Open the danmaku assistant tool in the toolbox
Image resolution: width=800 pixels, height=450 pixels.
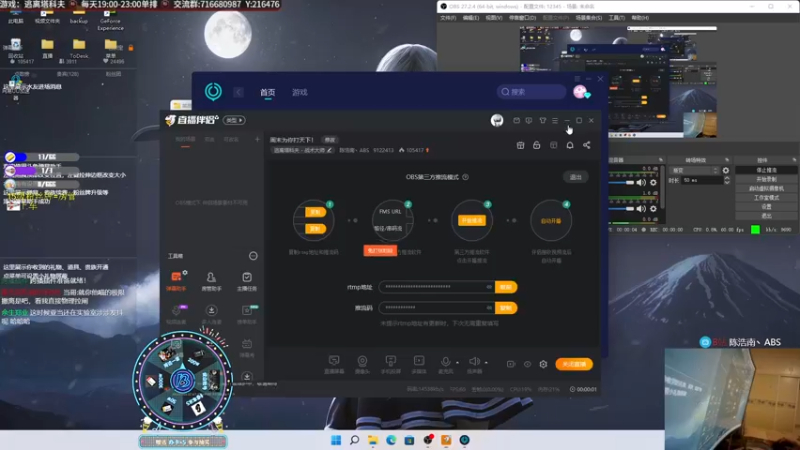(176, 281)
